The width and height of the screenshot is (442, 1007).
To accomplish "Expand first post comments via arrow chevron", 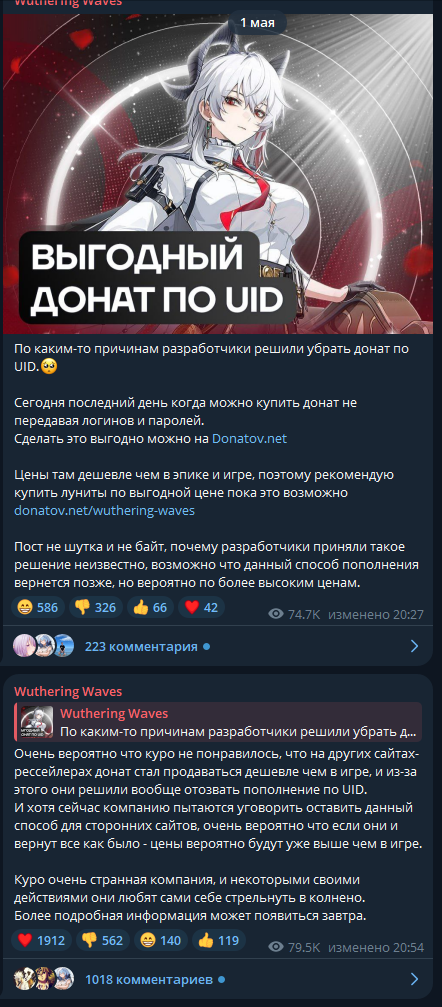I will 414,646.
